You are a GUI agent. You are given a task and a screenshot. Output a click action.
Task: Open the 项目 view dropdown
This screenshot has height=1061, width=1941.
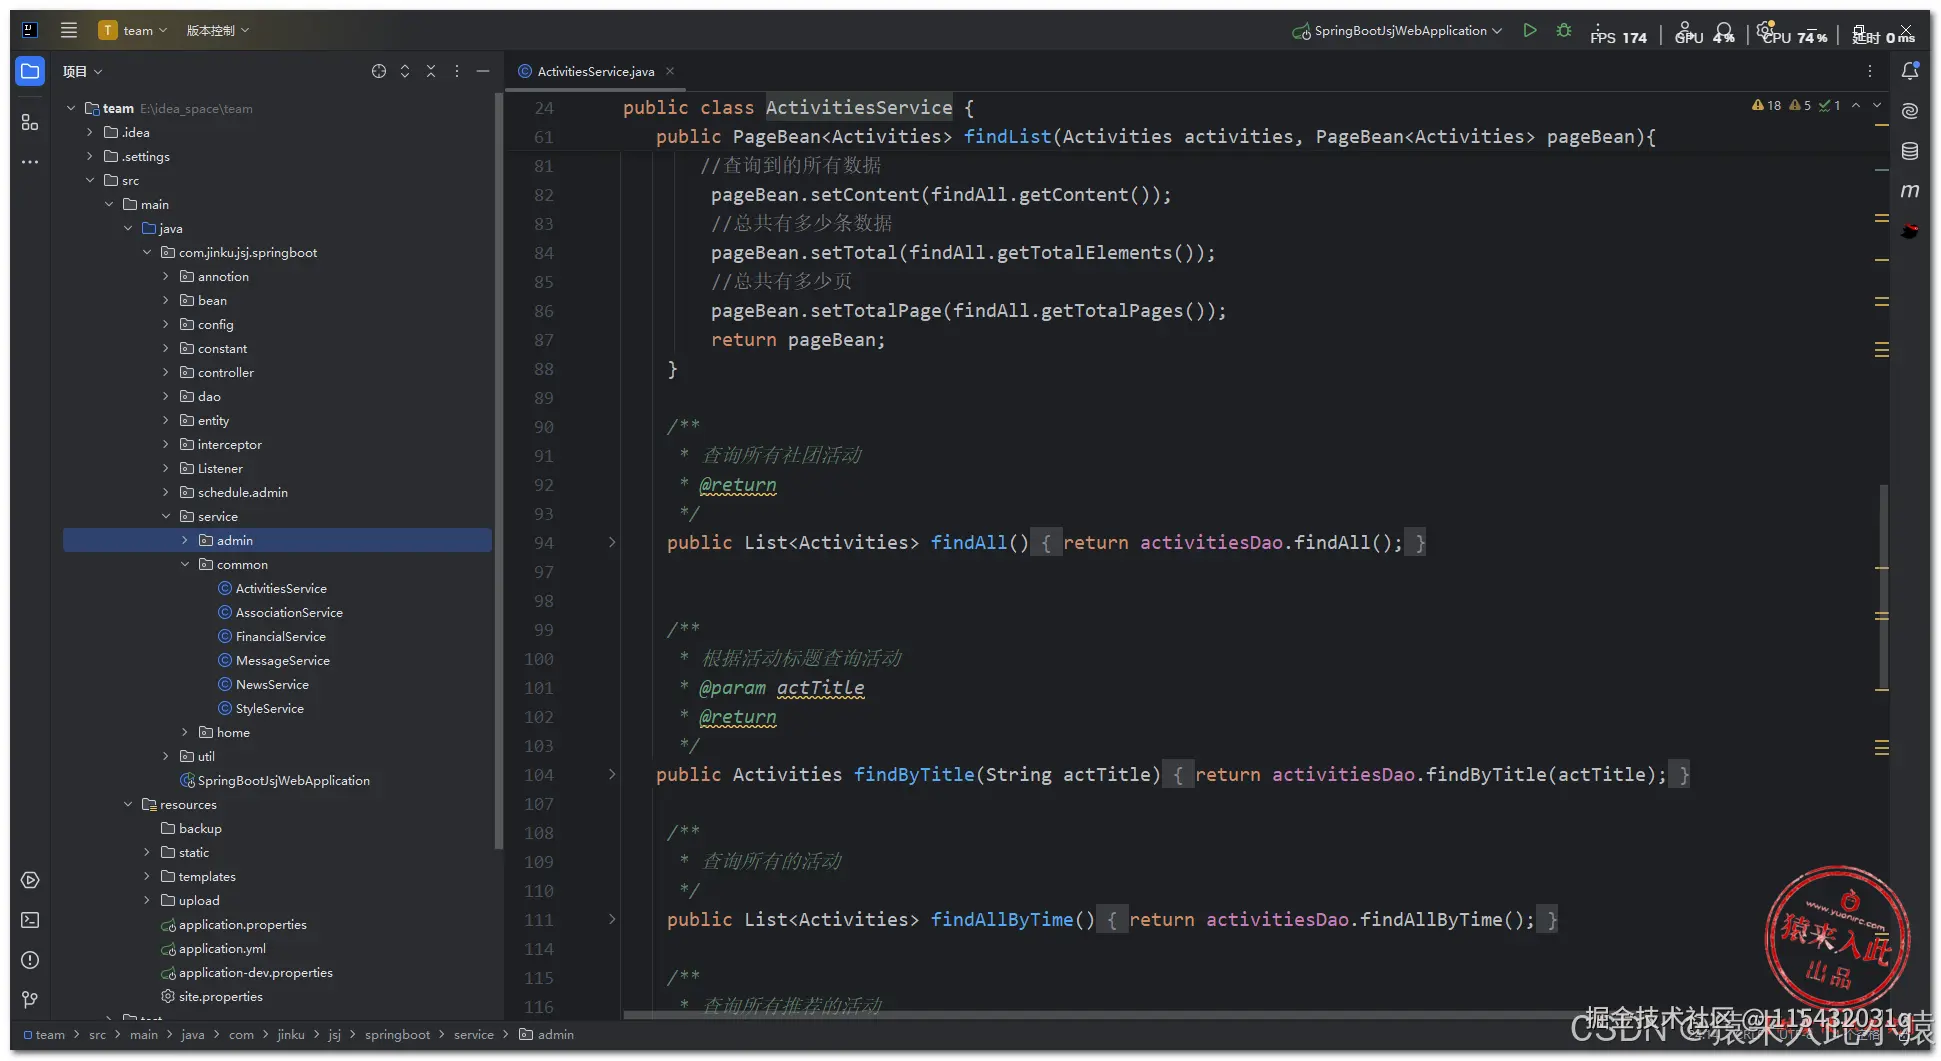[82, 71]
